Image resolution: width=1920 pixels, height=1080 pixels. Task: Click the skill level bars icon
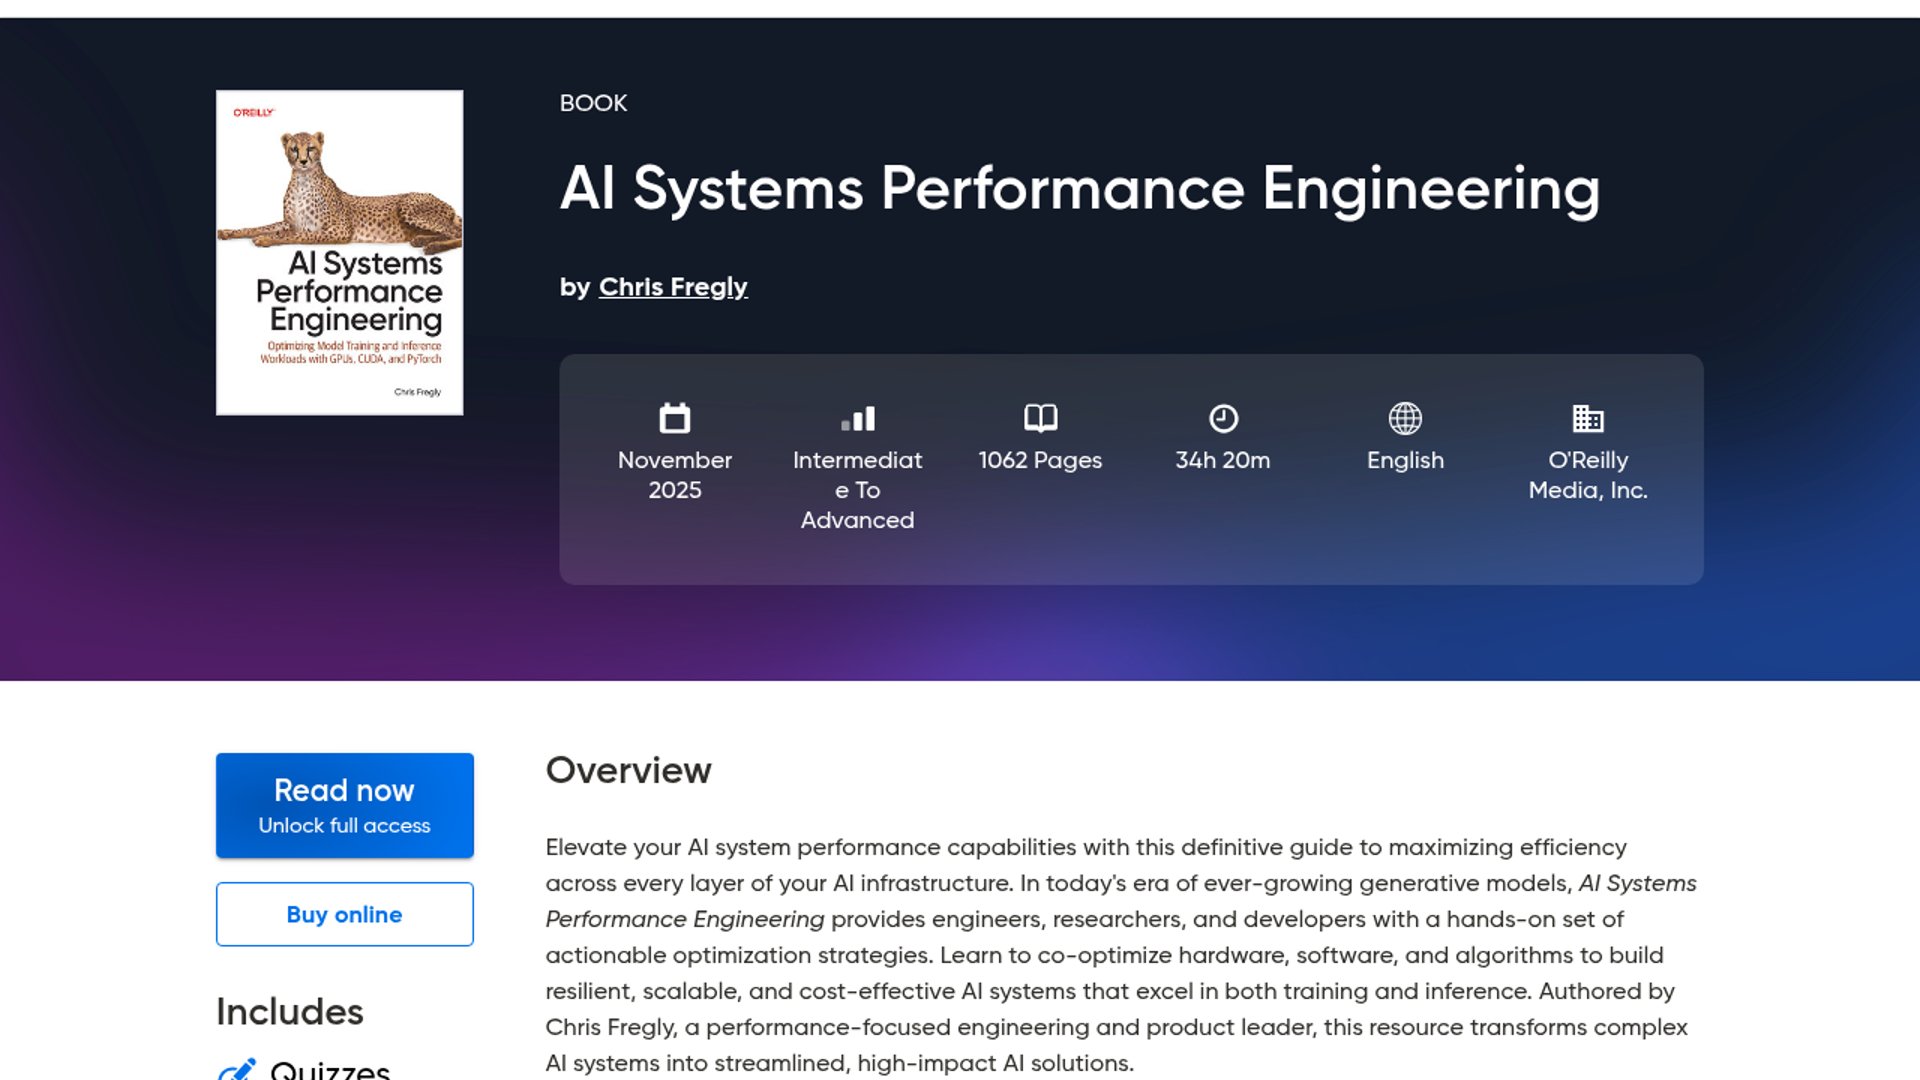tap(858, 418)
